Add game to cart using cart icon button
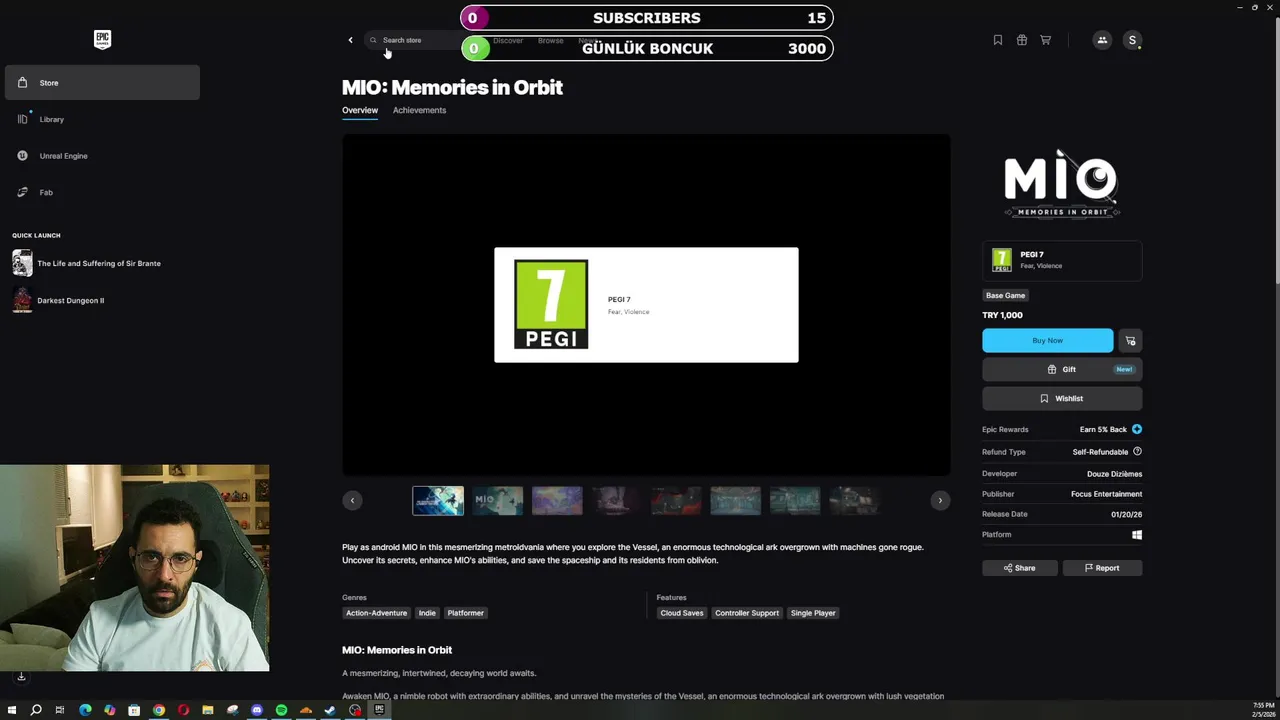Viewport: 1280px width, 720px height. [x=1130, y=340]
